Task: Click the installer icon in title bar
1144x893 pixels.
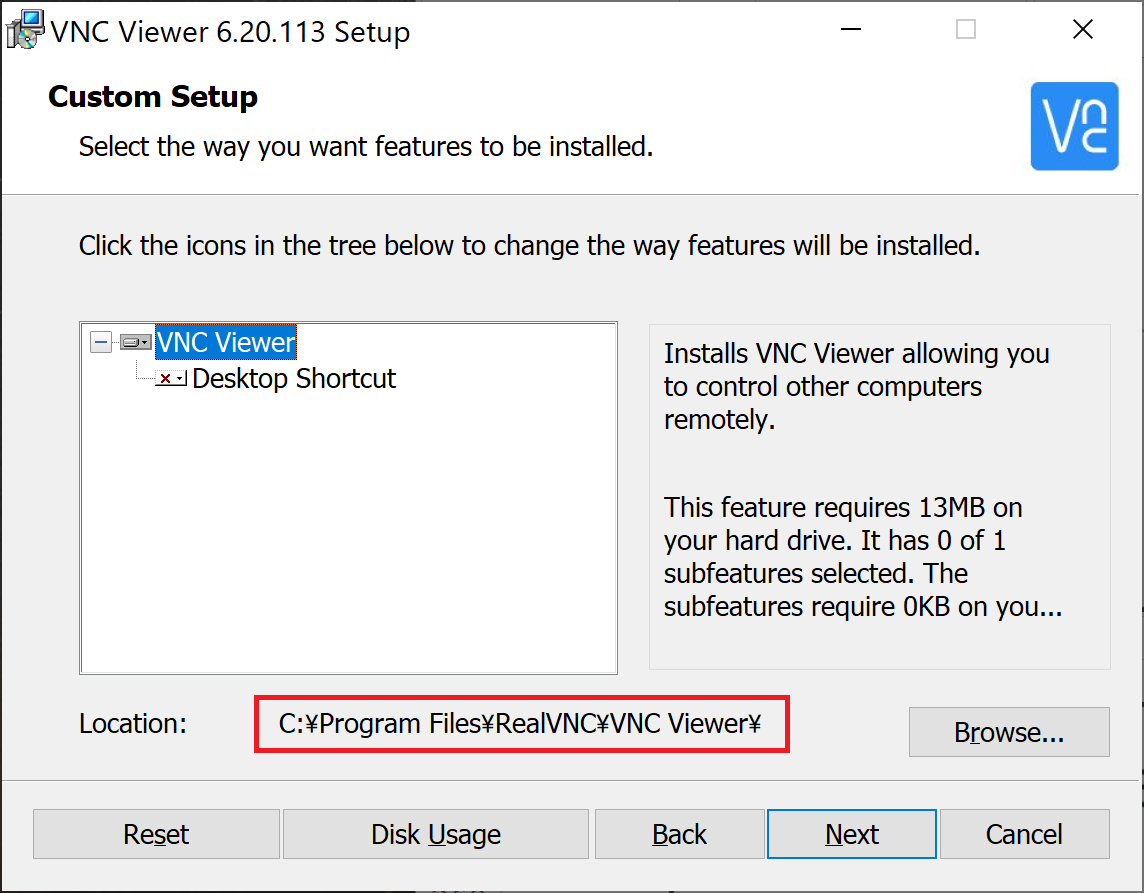Action: [x=24, y=31]
